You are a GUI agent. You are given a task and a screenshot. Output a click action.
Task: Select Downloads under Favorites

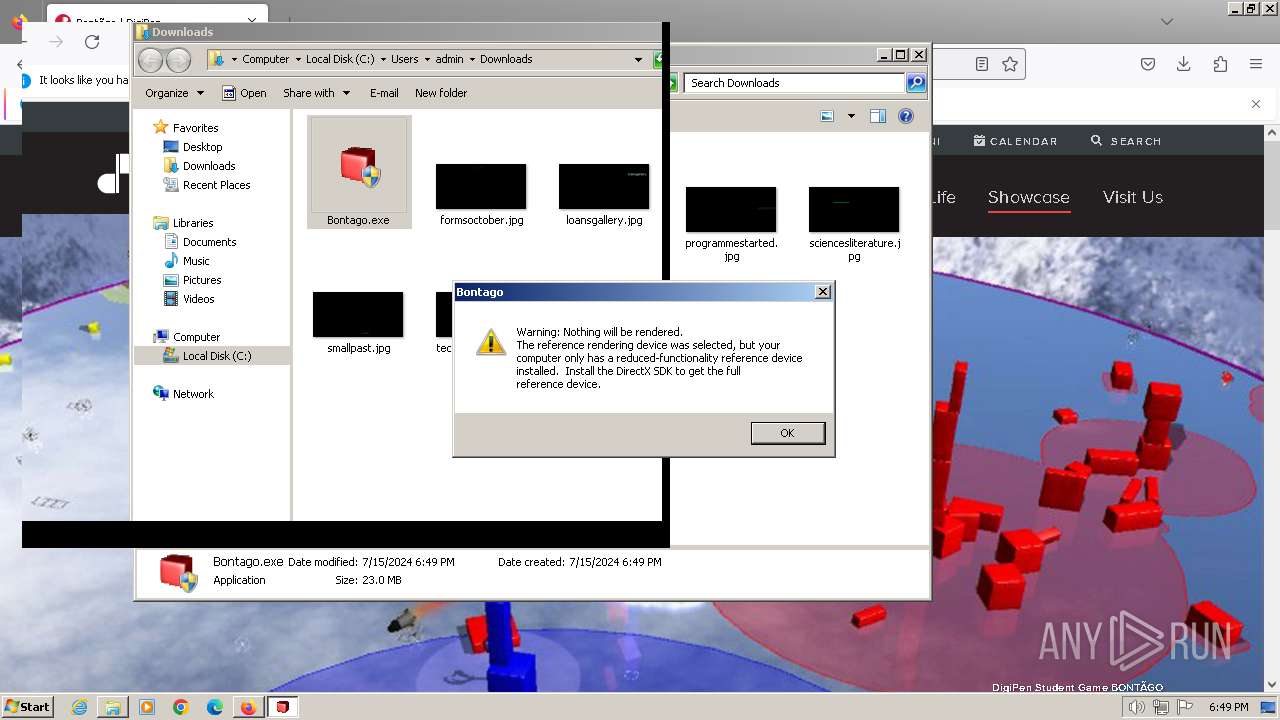[x=209, y=166]
